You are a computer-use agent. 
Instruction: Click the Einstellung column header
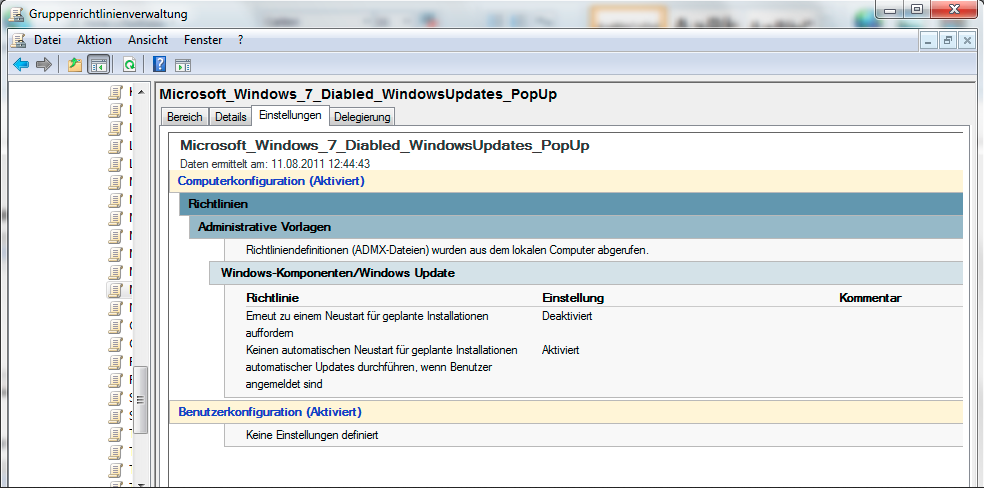point(573,297)
